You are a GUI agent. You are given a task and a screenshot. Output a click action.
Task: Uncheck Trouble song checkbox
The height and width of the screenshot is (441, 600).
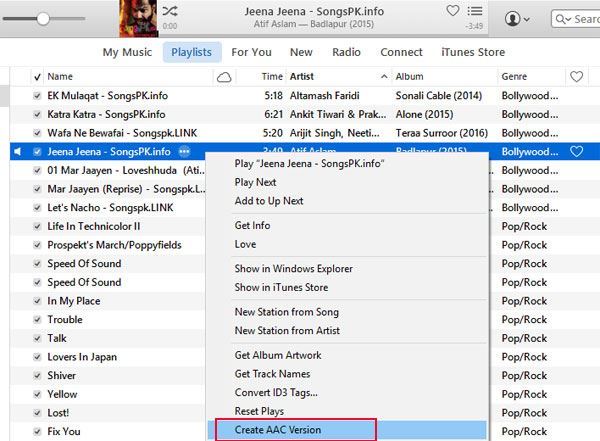coord(37,319)
